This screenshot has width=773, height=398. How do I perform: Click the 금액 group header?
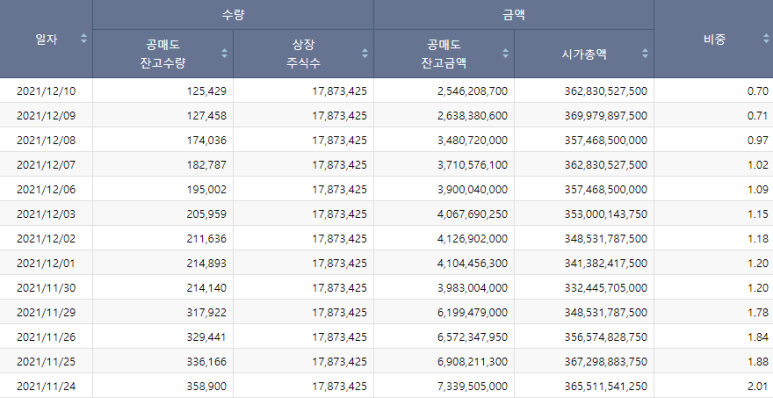coord(514,15)
